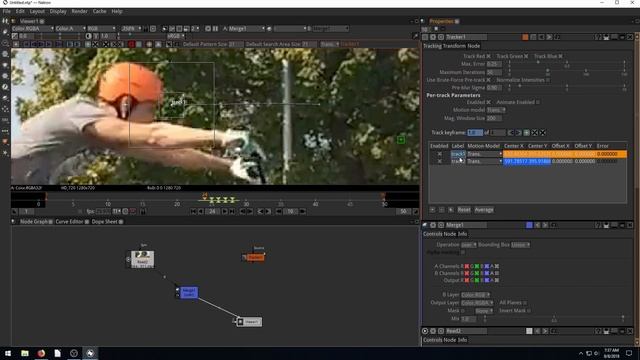Add a track keyframe with the plus icon
This screenshot has width=640, height=360.
527,133
